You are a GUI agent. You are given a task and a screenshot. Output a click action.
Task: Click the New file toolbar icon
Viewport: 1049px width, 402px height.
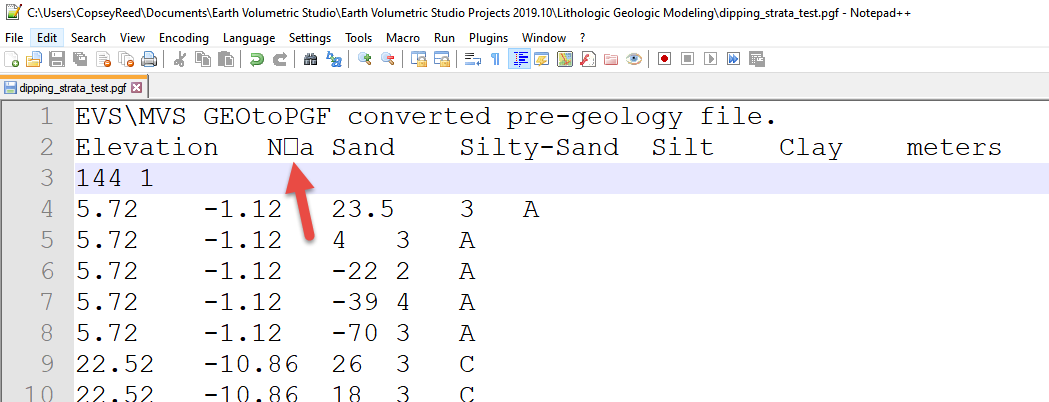12,60
